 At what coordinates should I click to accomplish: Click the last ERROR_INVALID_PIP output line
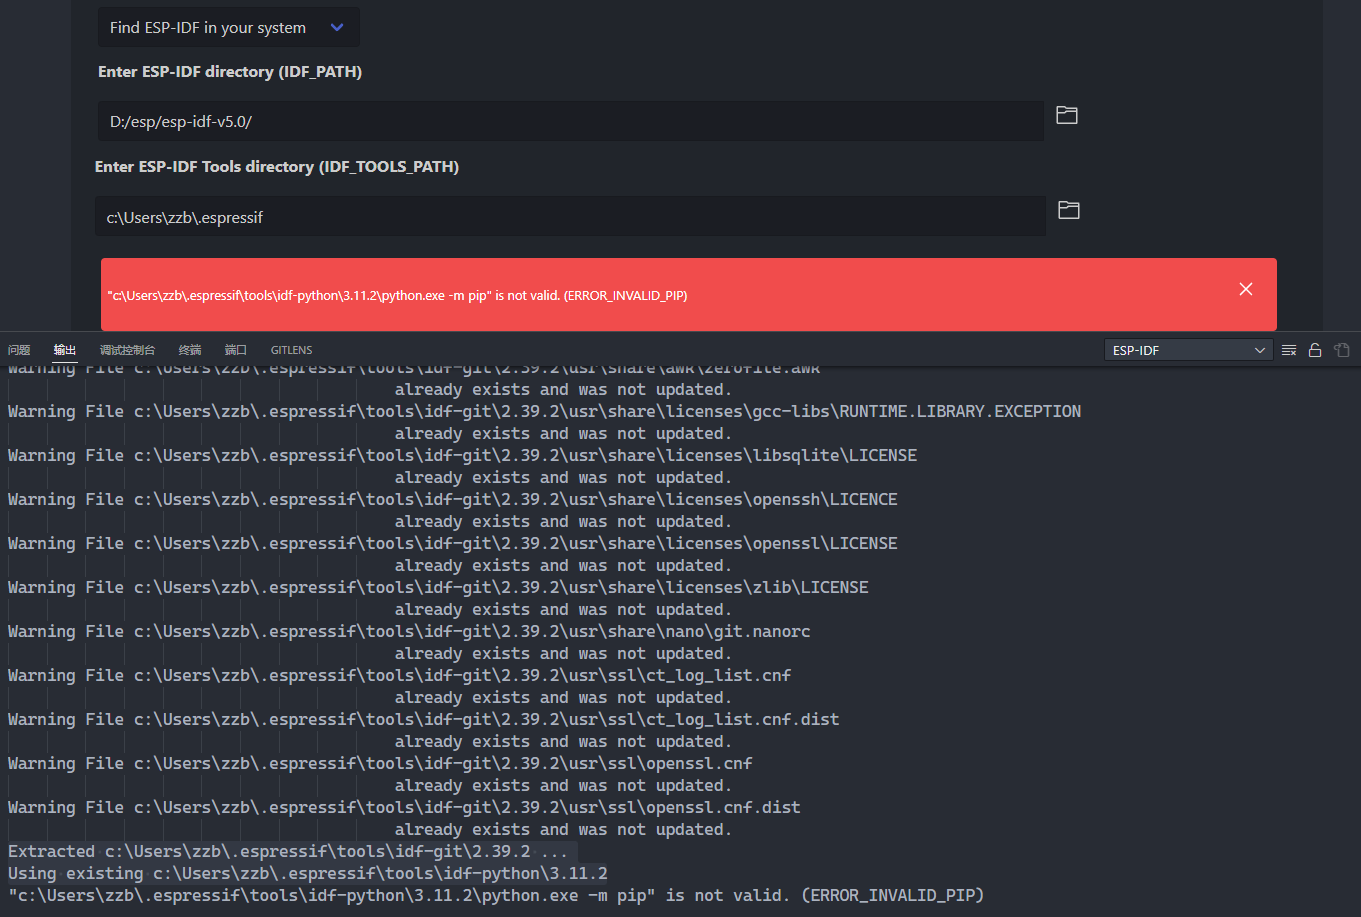coord(496,895)
